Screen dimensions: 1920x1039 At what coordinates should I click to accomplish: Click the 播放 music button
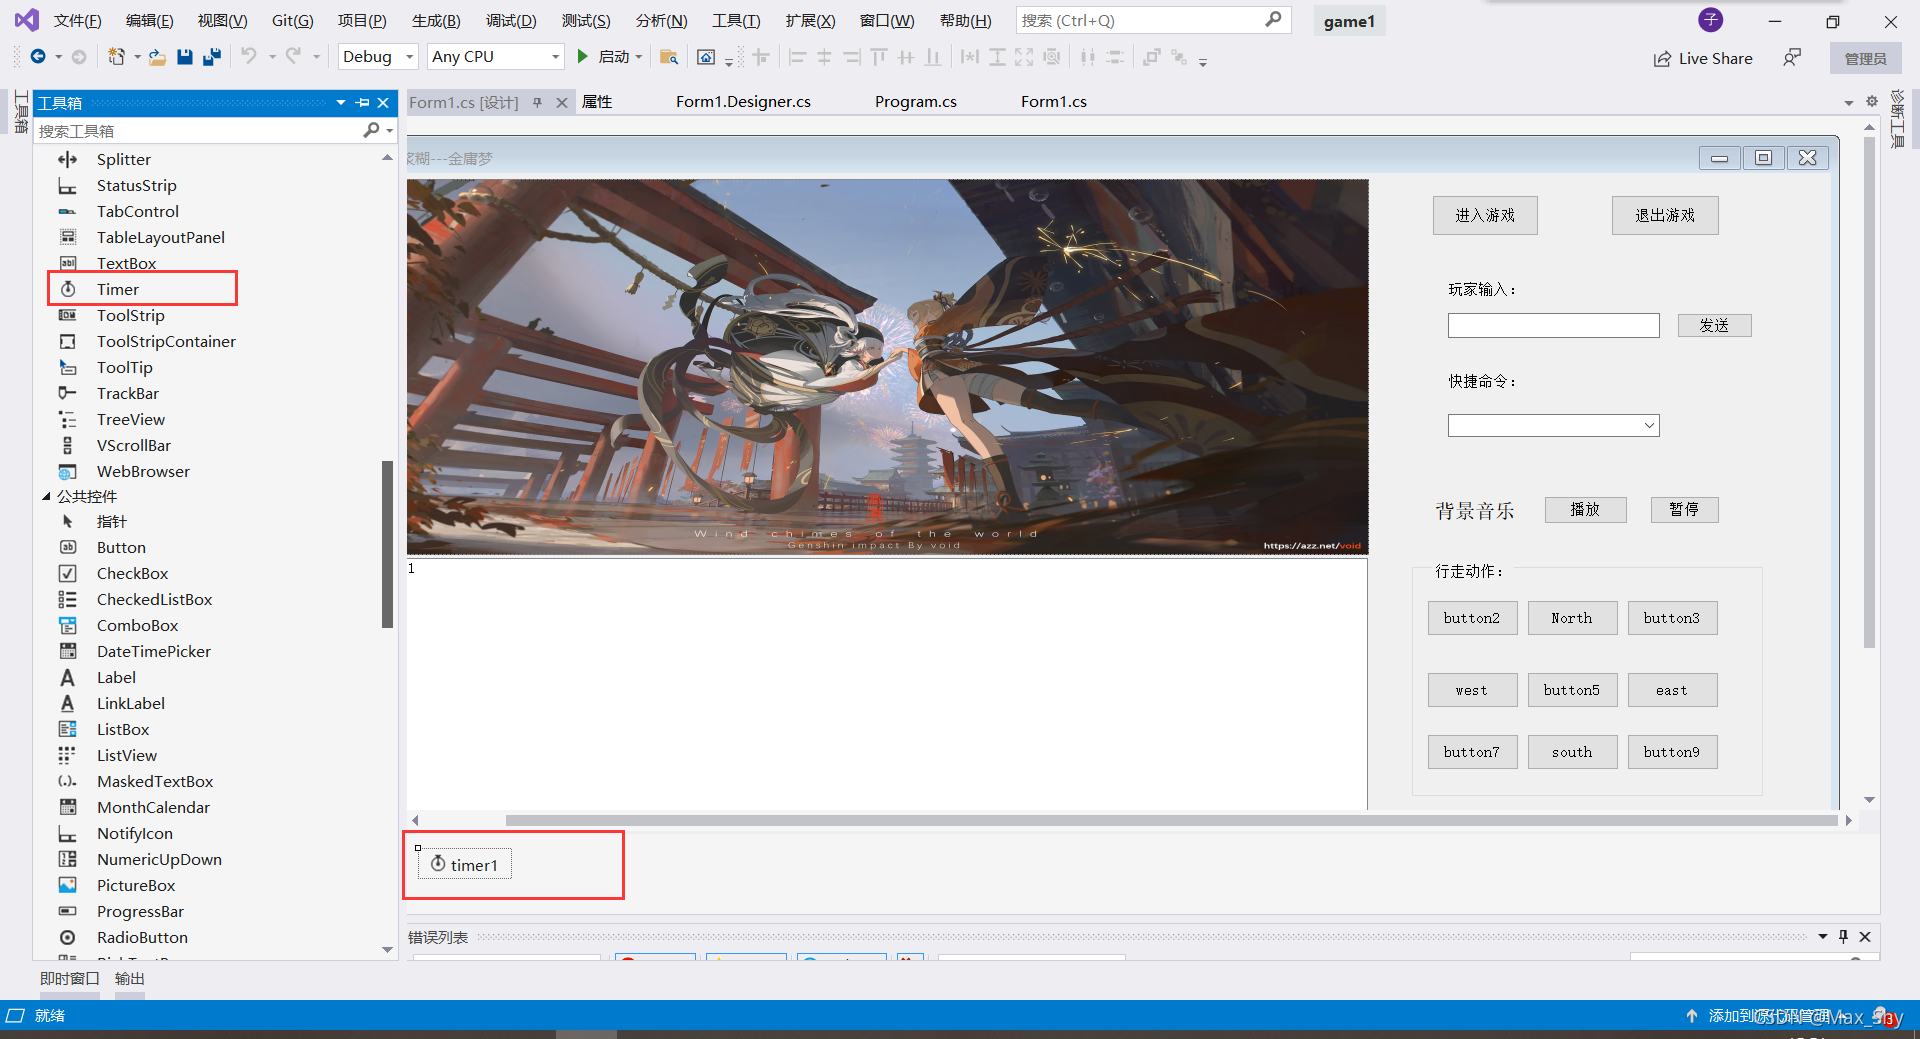(1585, 510)
